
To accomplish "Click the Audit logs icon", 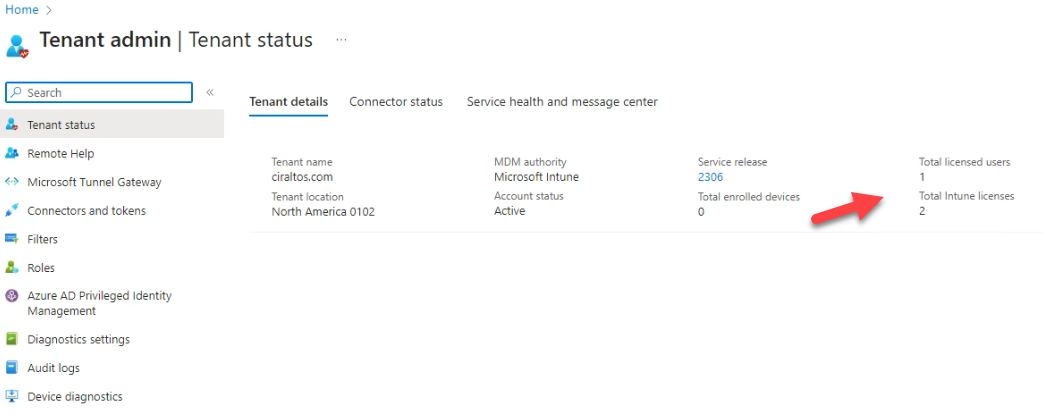I will [x=11, y=367].
